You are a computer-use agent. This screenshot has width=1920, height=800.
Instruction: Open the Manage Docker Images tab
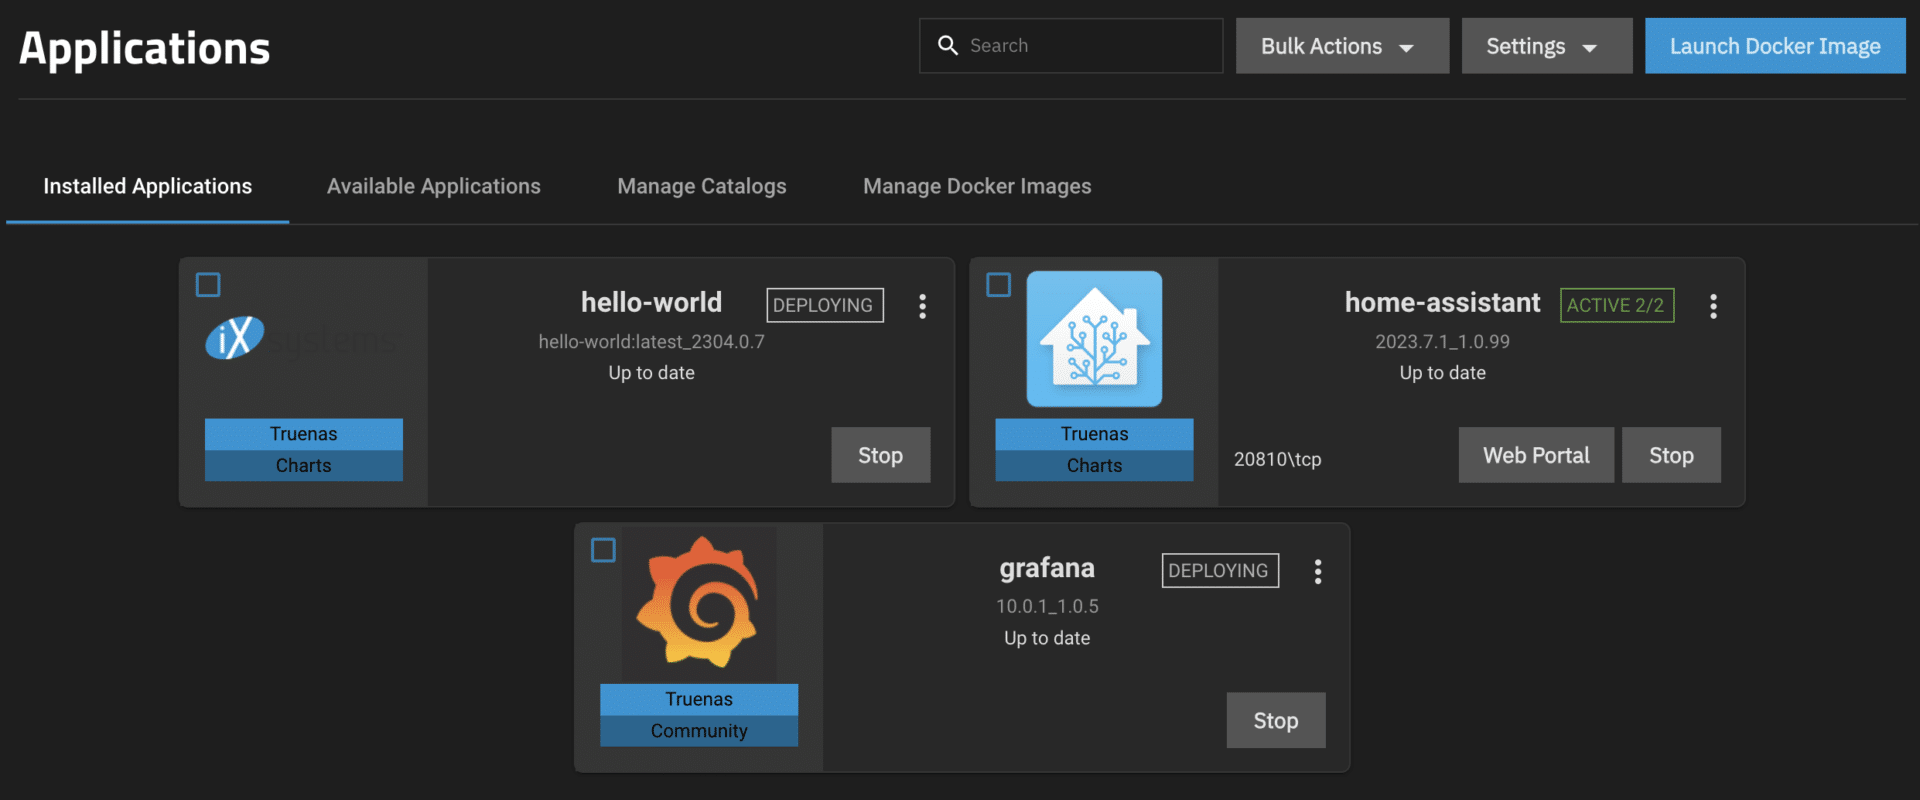(977, 186)
